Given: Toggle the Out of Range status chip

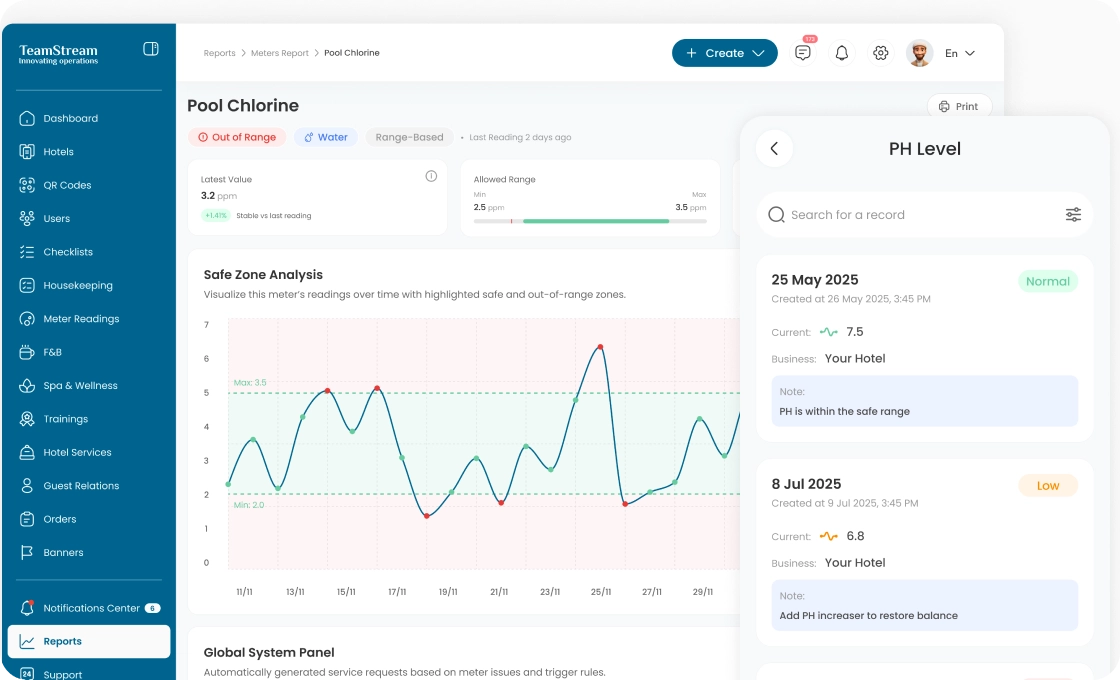Looking at the screenshot, I should (237, 138).
